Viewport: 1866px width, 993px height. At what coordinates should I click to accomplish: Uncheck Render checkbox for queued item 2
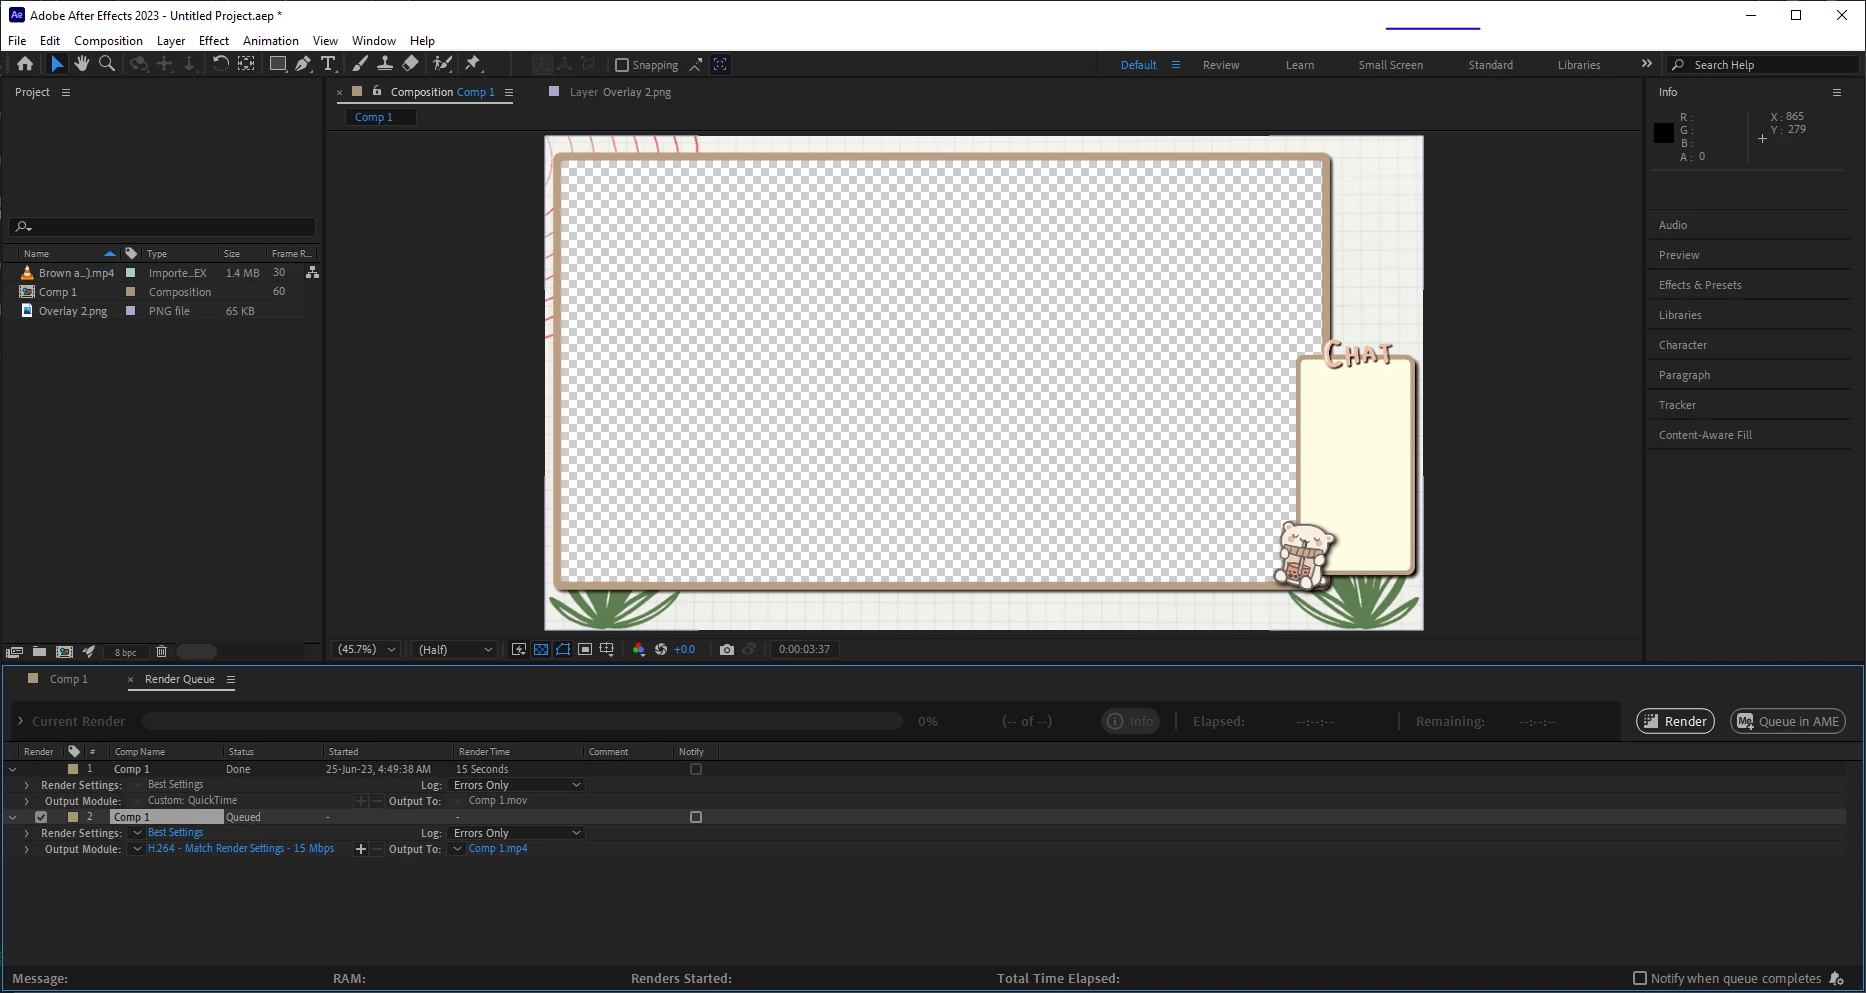[x=41, y=817]
